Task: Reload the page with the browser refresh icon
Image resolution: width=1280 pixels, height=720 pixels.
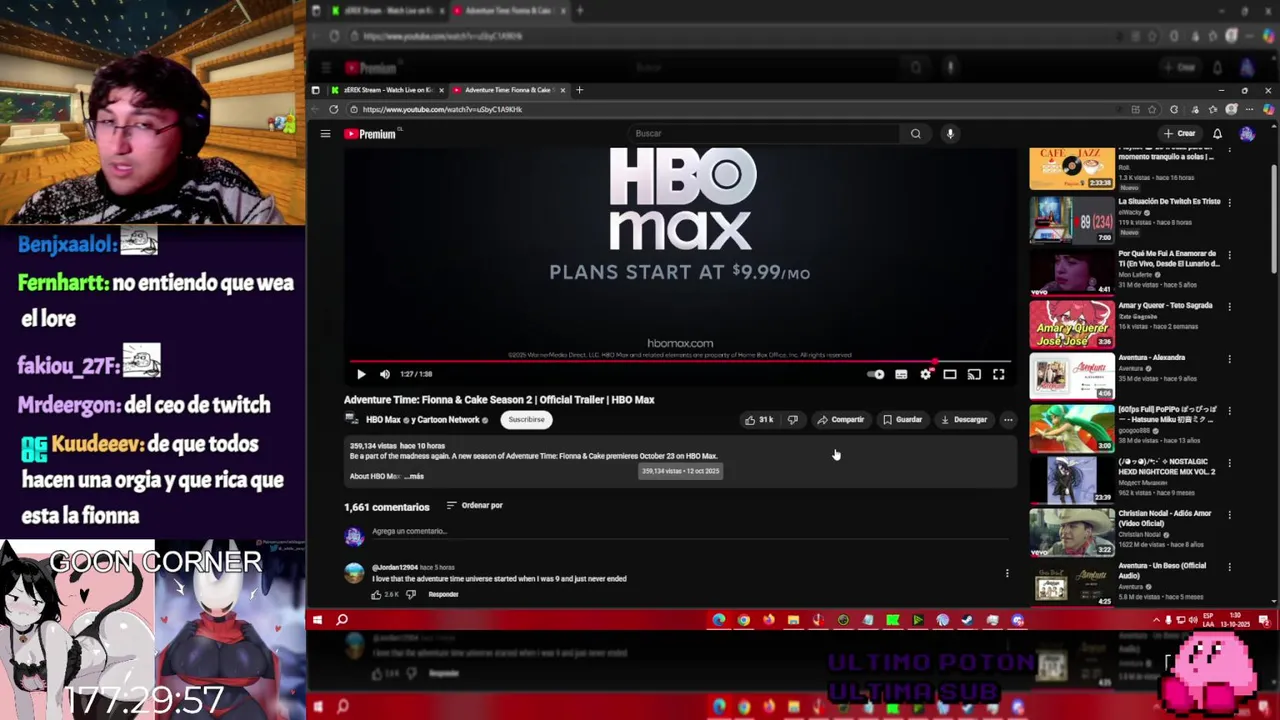Action: (333, 109)
